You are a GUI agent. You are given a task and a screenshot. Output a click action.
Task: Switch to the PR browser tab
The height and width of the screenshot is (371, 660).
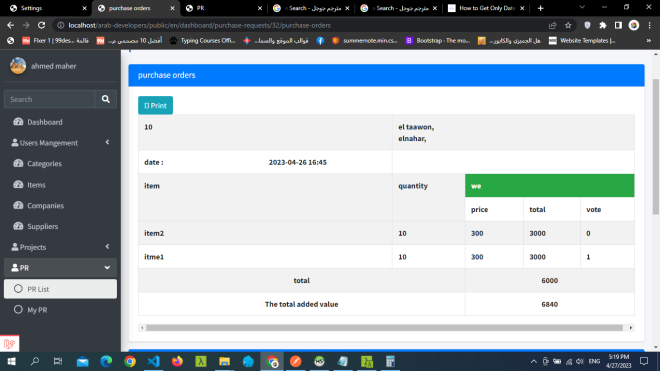coord(223,8)
